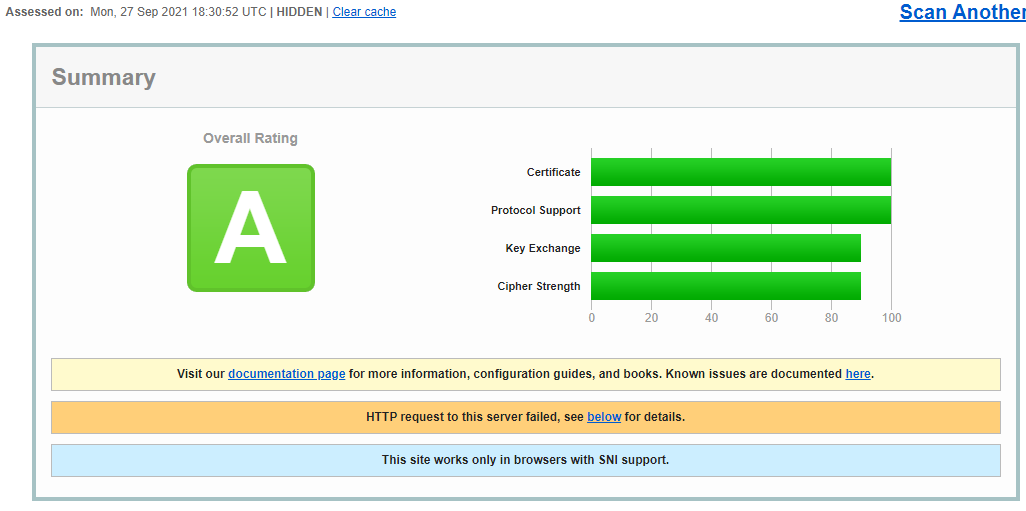Click the Cipher Strength label
The height and width of the screenshot is (511, 1026).
539,286
